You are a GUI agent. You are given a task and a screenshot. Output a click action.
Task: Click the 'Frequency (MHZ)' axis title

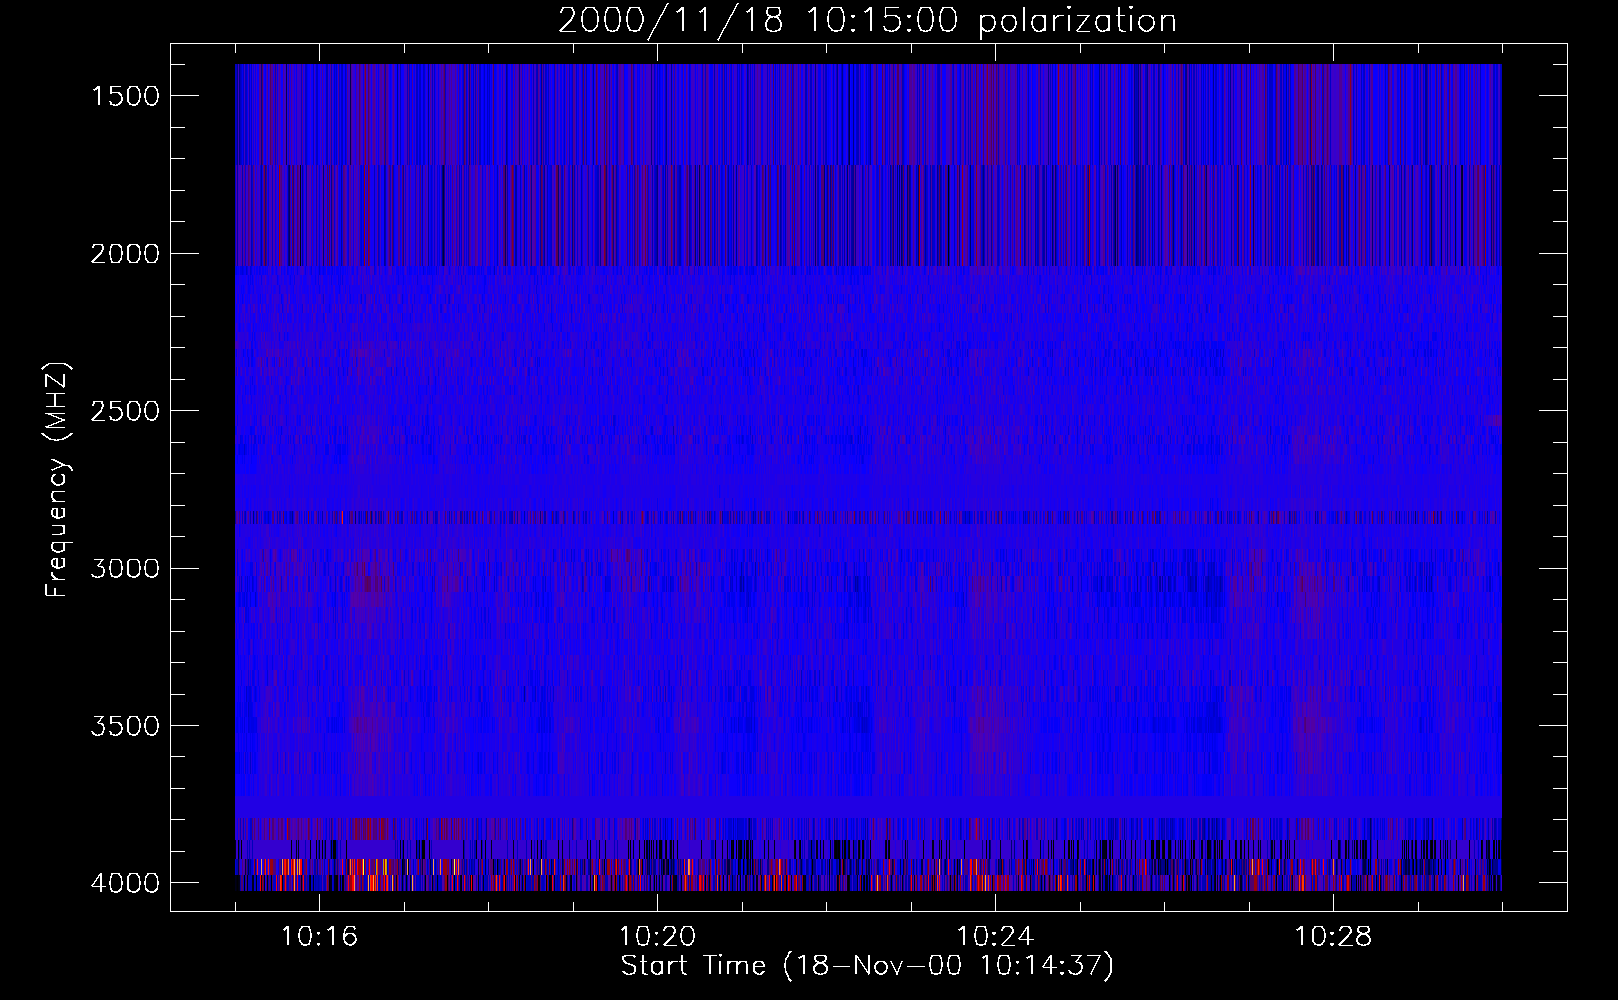click(57, 480)
